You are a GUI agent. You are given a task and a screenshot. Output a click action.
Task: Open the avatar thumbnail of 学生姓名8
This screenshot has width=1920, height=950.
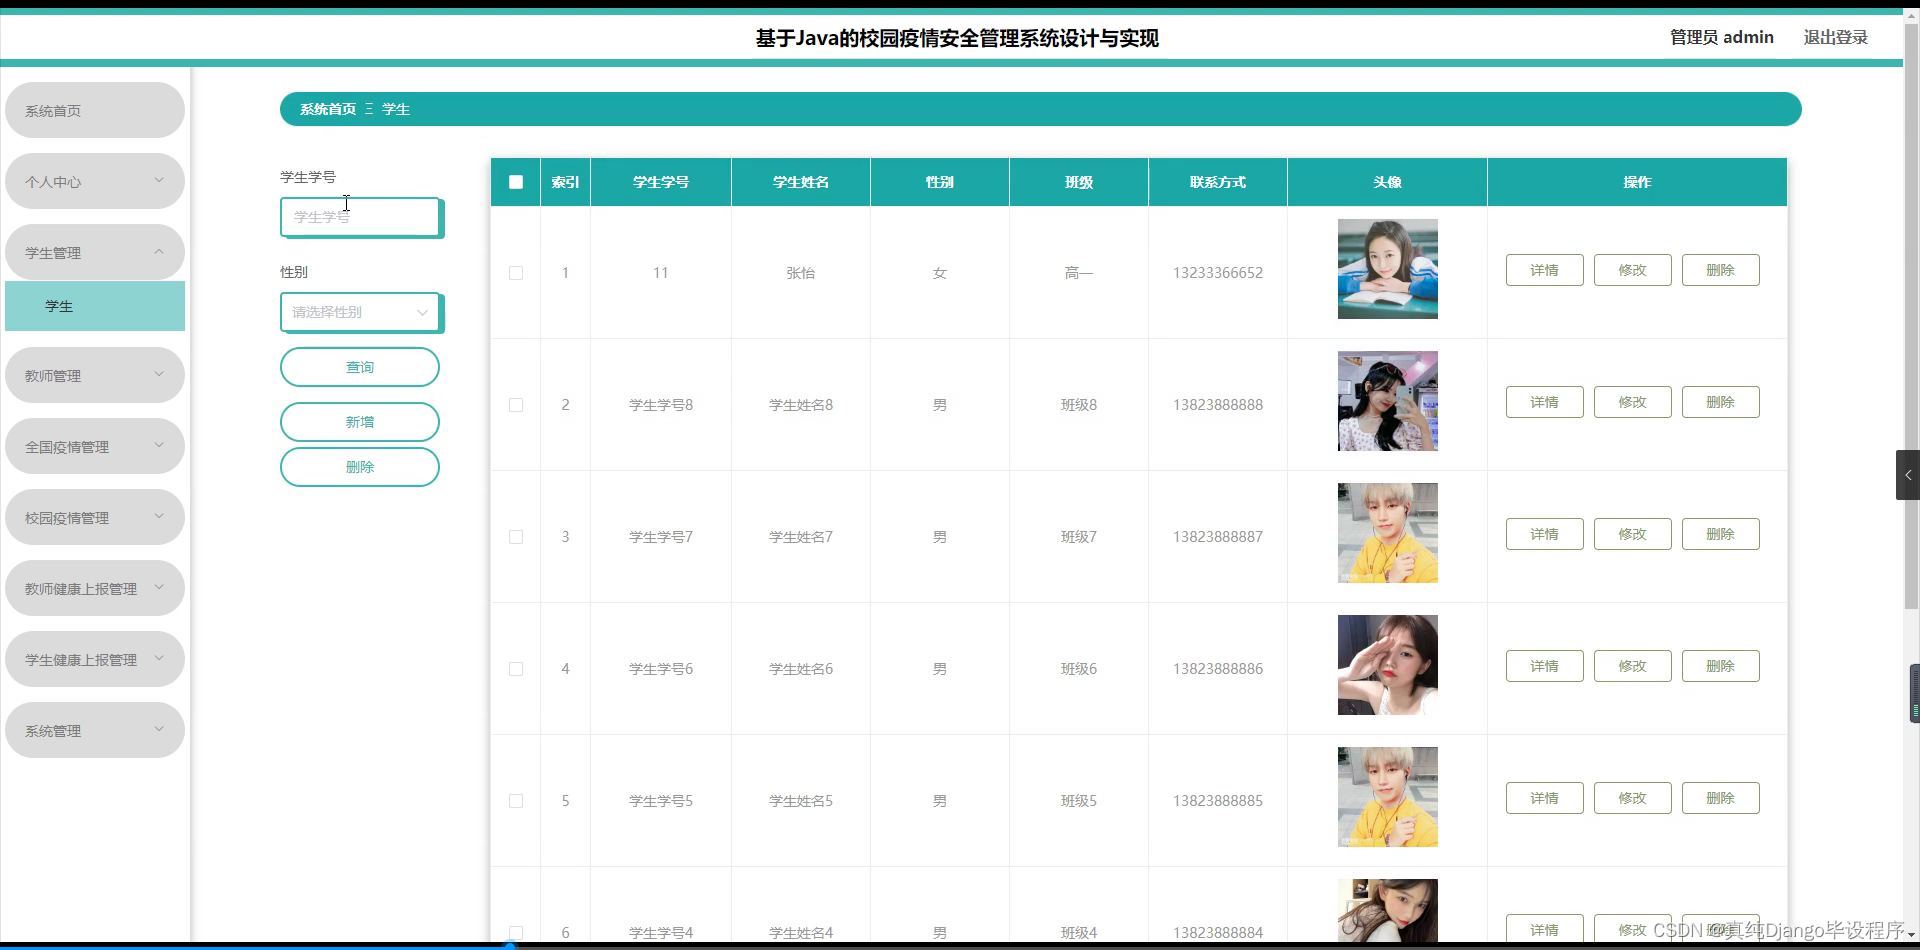tap(1388, 401)
